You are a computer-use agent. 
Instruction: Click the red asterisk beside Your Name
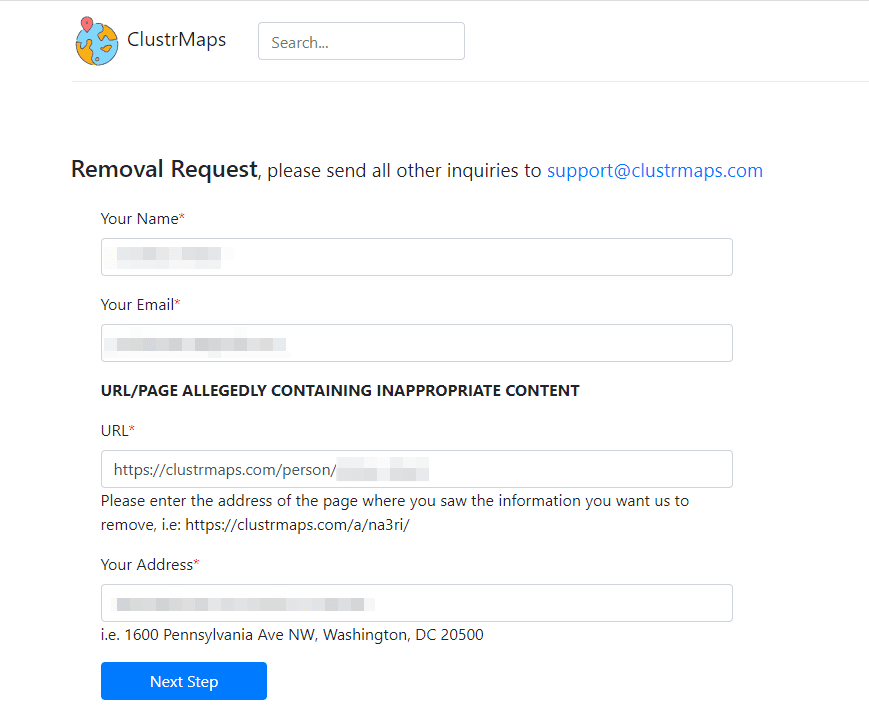pyautogui.click(x=182, y=218)
